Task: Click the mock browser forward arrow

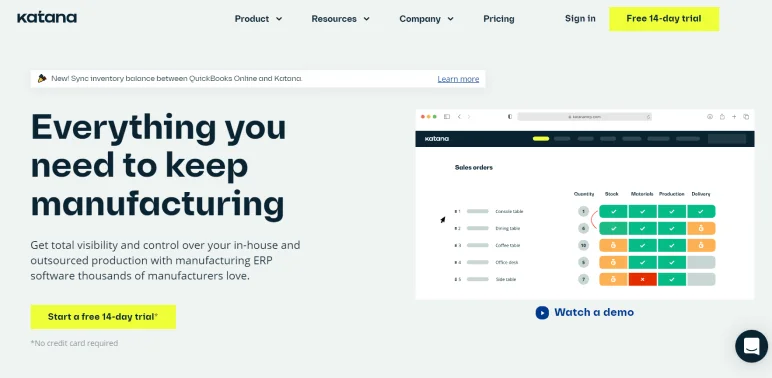Action: click(469, 117)
